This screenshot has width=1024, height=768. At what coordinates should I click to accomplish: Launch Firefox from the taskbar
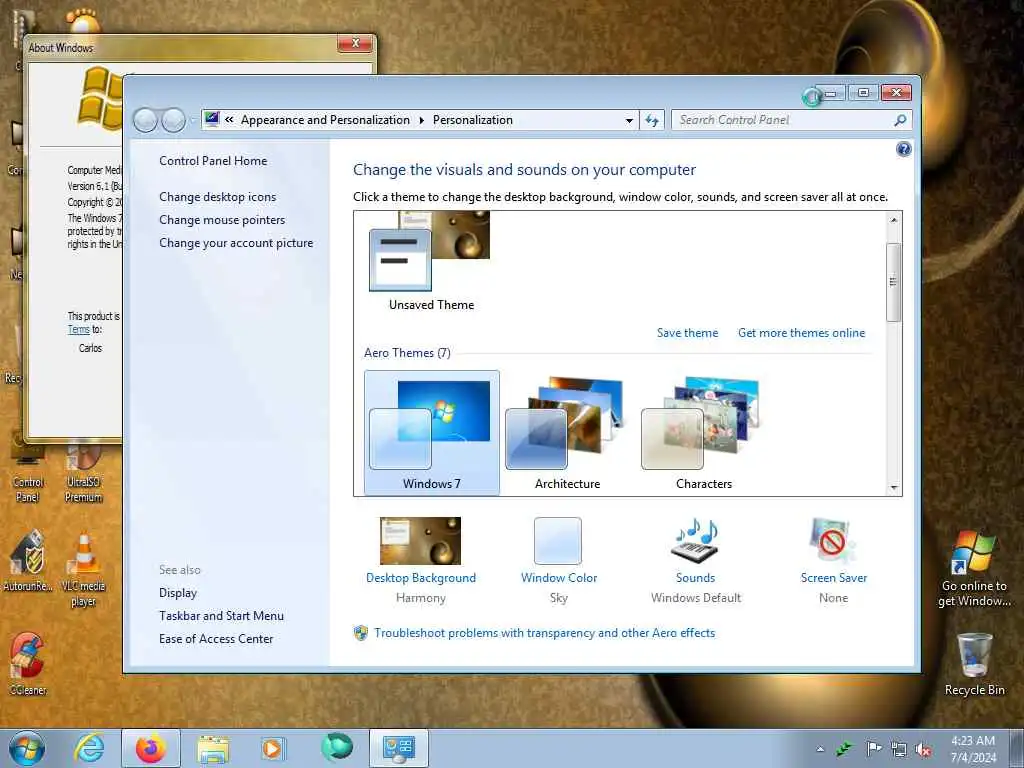click(x=151, y=748)
